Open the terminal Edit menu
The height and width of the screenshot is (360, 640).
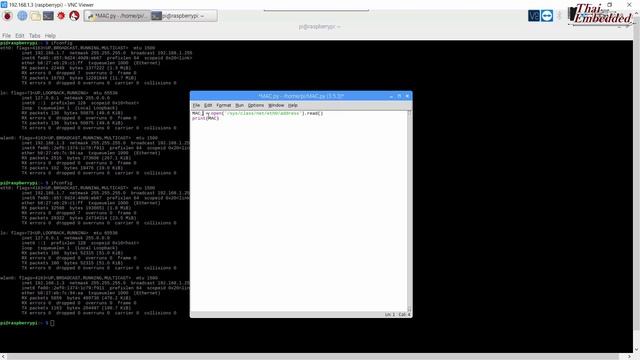(20, 36)
